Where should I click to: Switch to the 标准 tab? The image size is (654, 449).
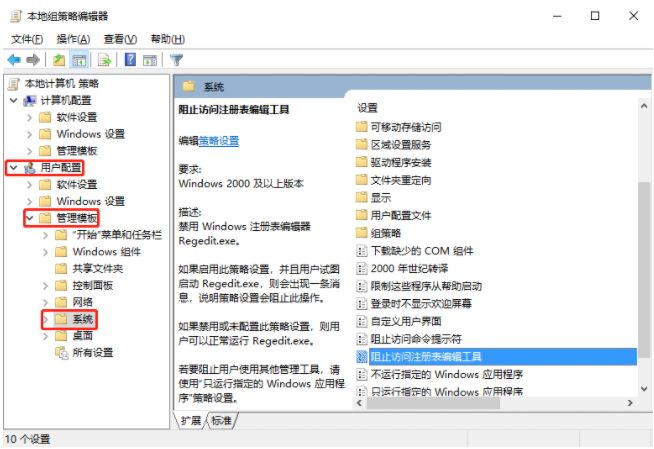(221, 421)
